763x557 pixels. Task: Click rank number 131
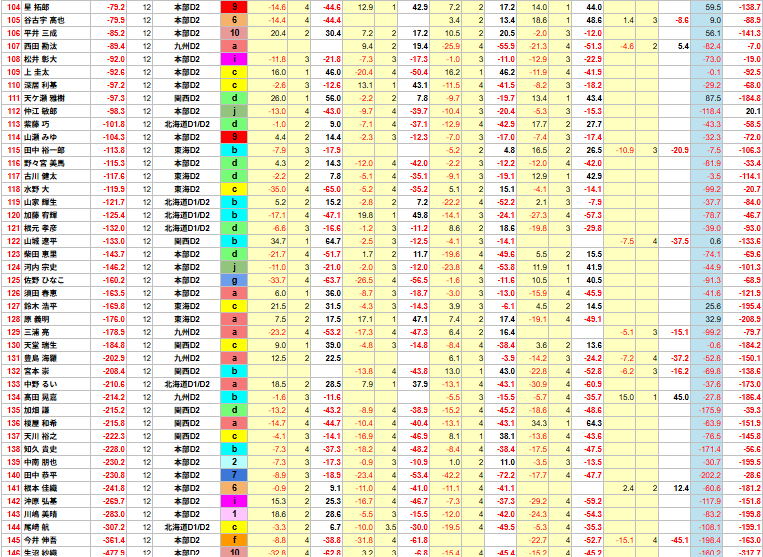coord(14,358)
